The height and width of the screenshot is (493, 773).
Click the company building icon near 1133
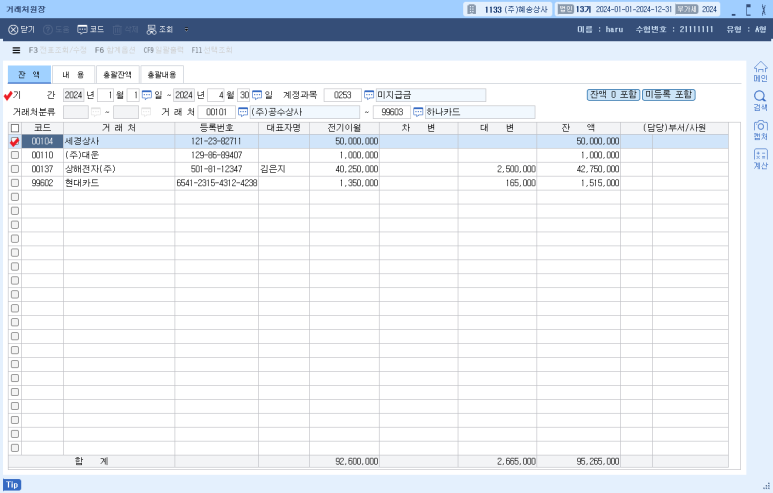(x=472, y=9)
